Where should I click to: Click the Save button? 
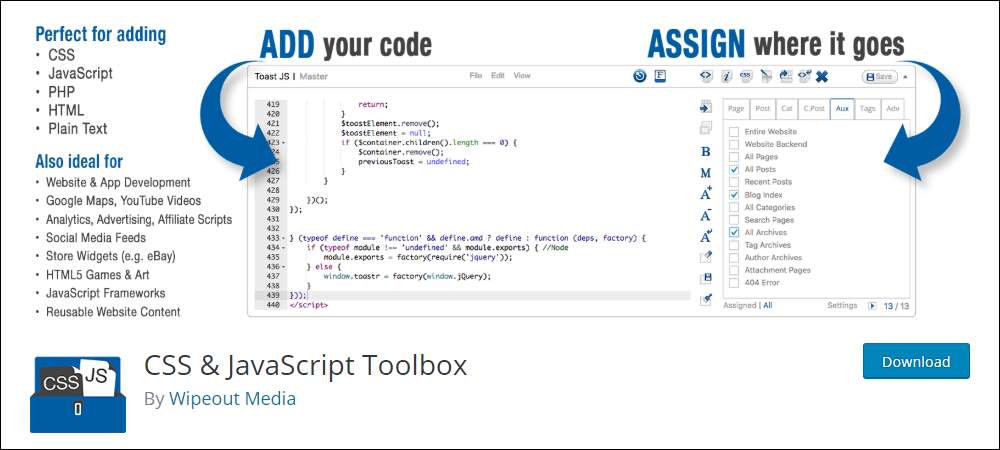(879, 76)
